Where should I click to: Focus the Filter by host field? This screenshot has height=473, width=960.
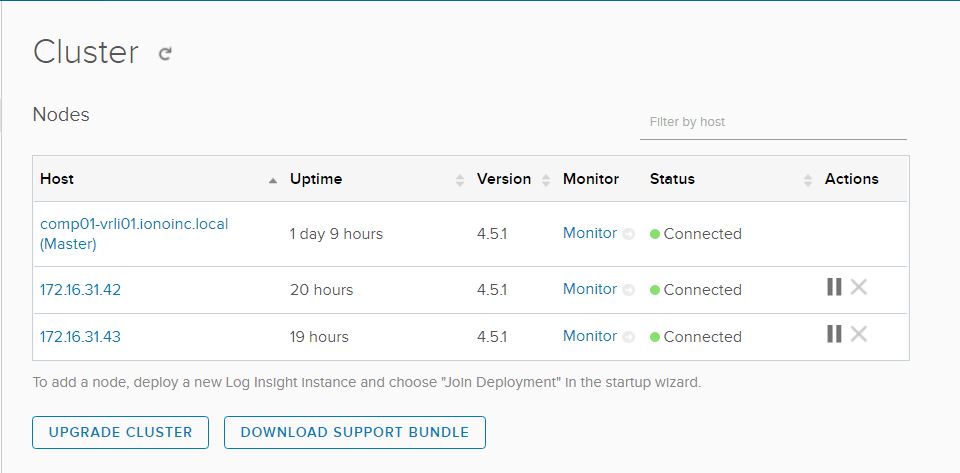click(772, 122)
